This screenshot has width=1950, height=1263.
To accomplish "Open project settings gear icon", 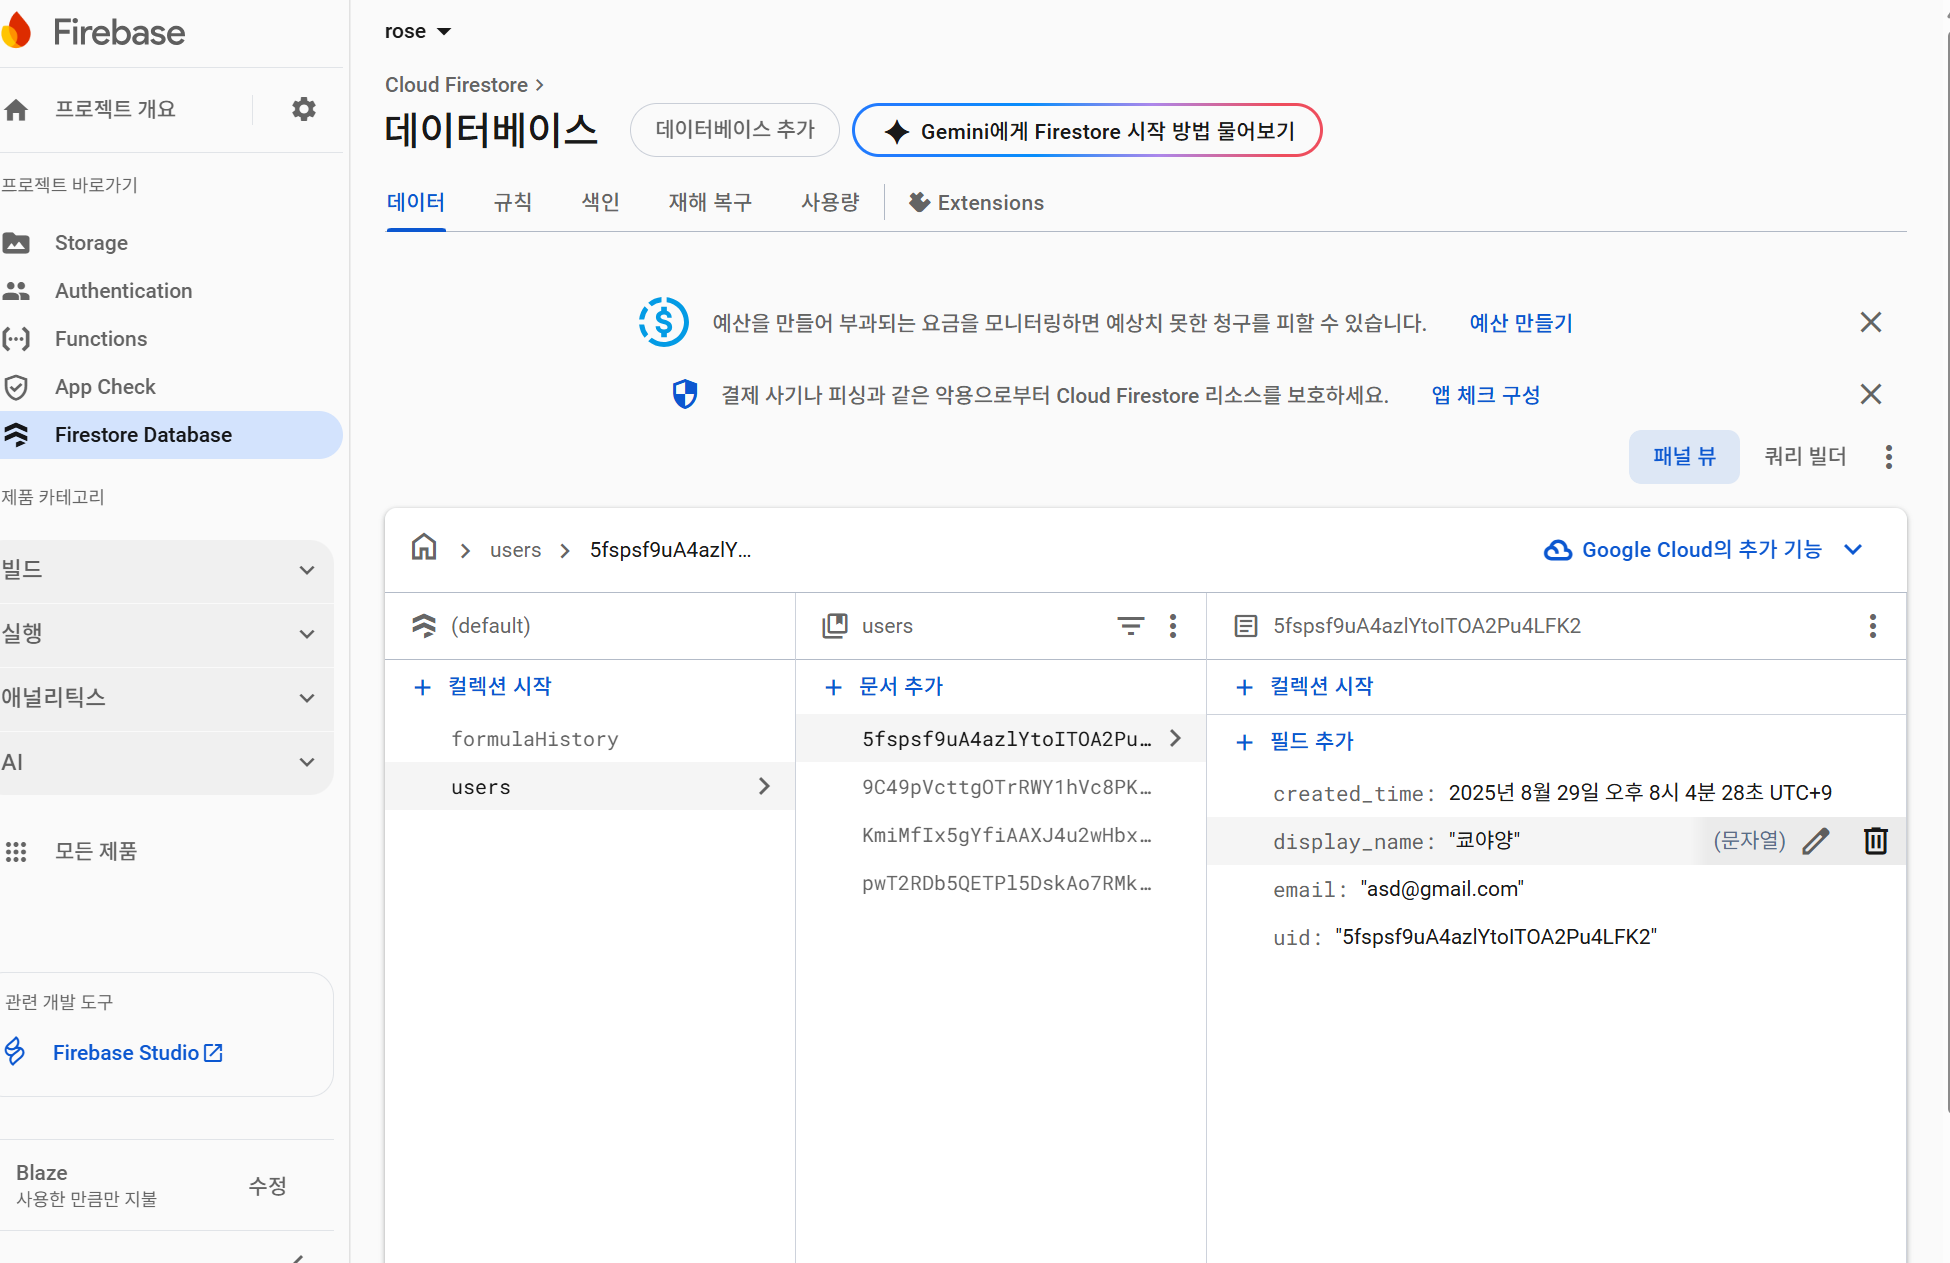I will (x=304, y=109).
